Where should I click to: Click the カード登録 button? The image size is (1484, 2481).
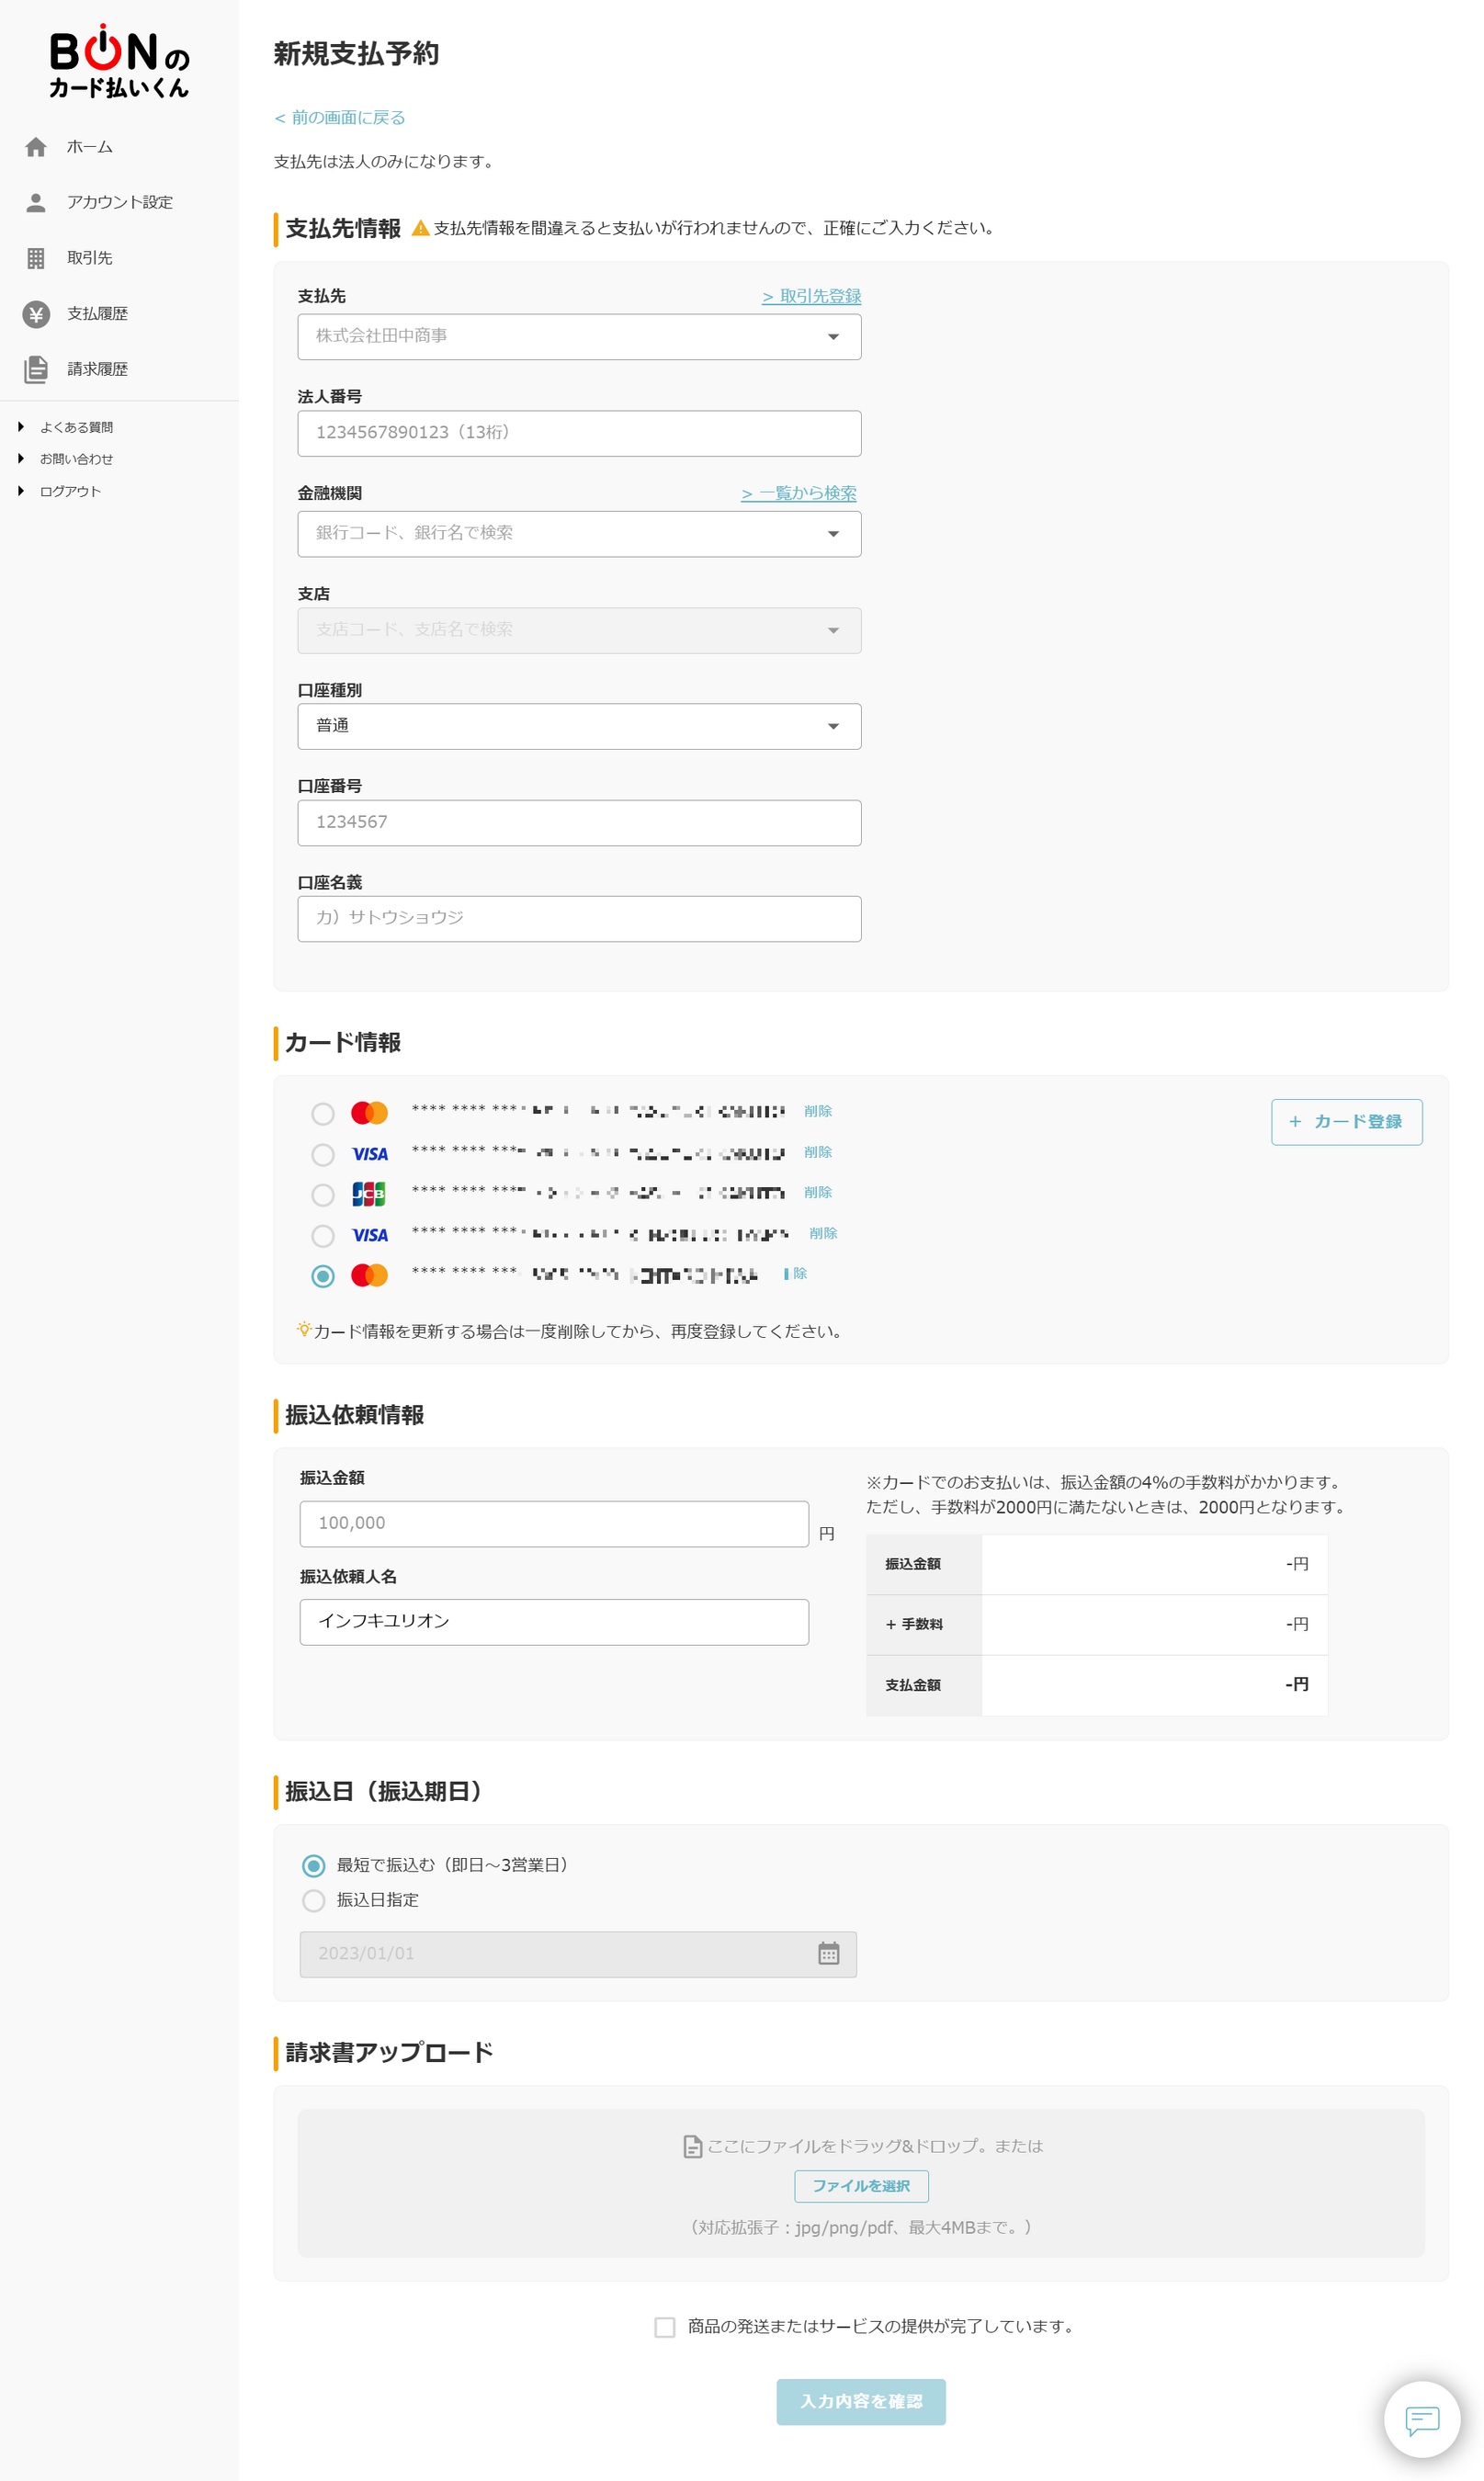(1346, 1122)
